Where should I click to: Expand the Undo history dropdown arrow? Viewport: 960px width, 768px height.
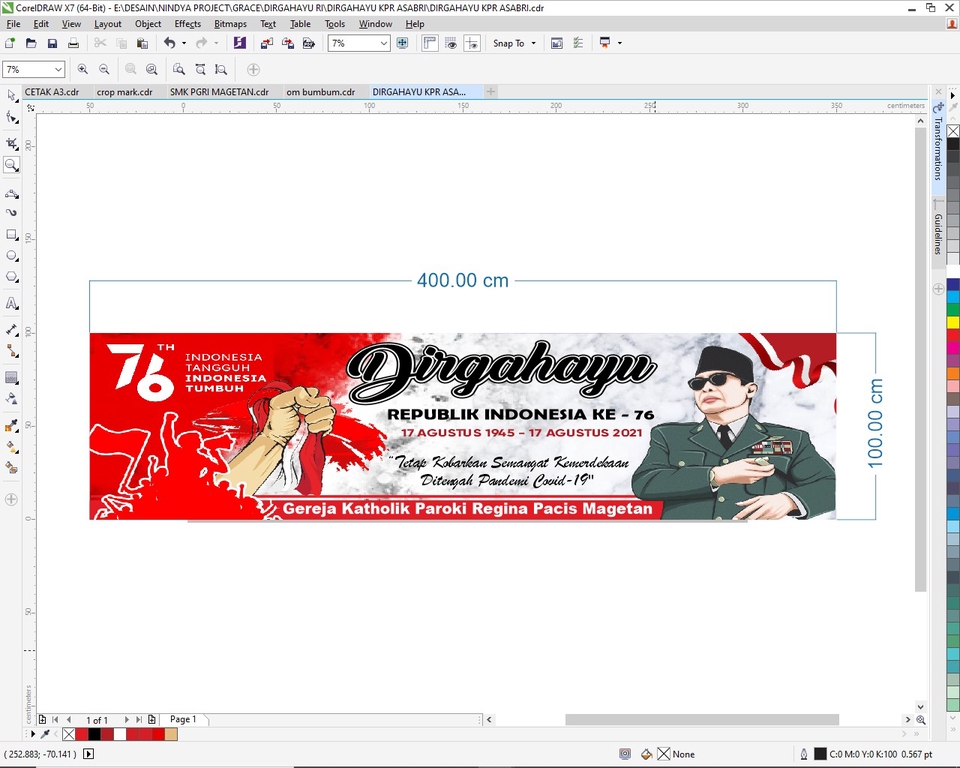click(184, 43)
